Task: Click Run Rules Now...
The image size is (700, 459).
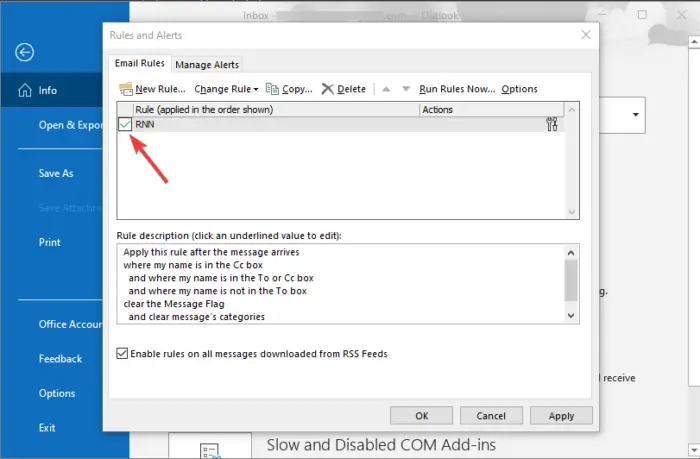Action: point(457,89)
